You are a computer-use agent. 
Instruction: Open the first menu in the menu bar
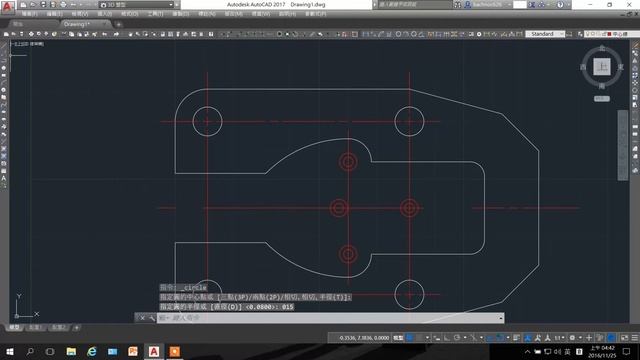click(29, 14)
